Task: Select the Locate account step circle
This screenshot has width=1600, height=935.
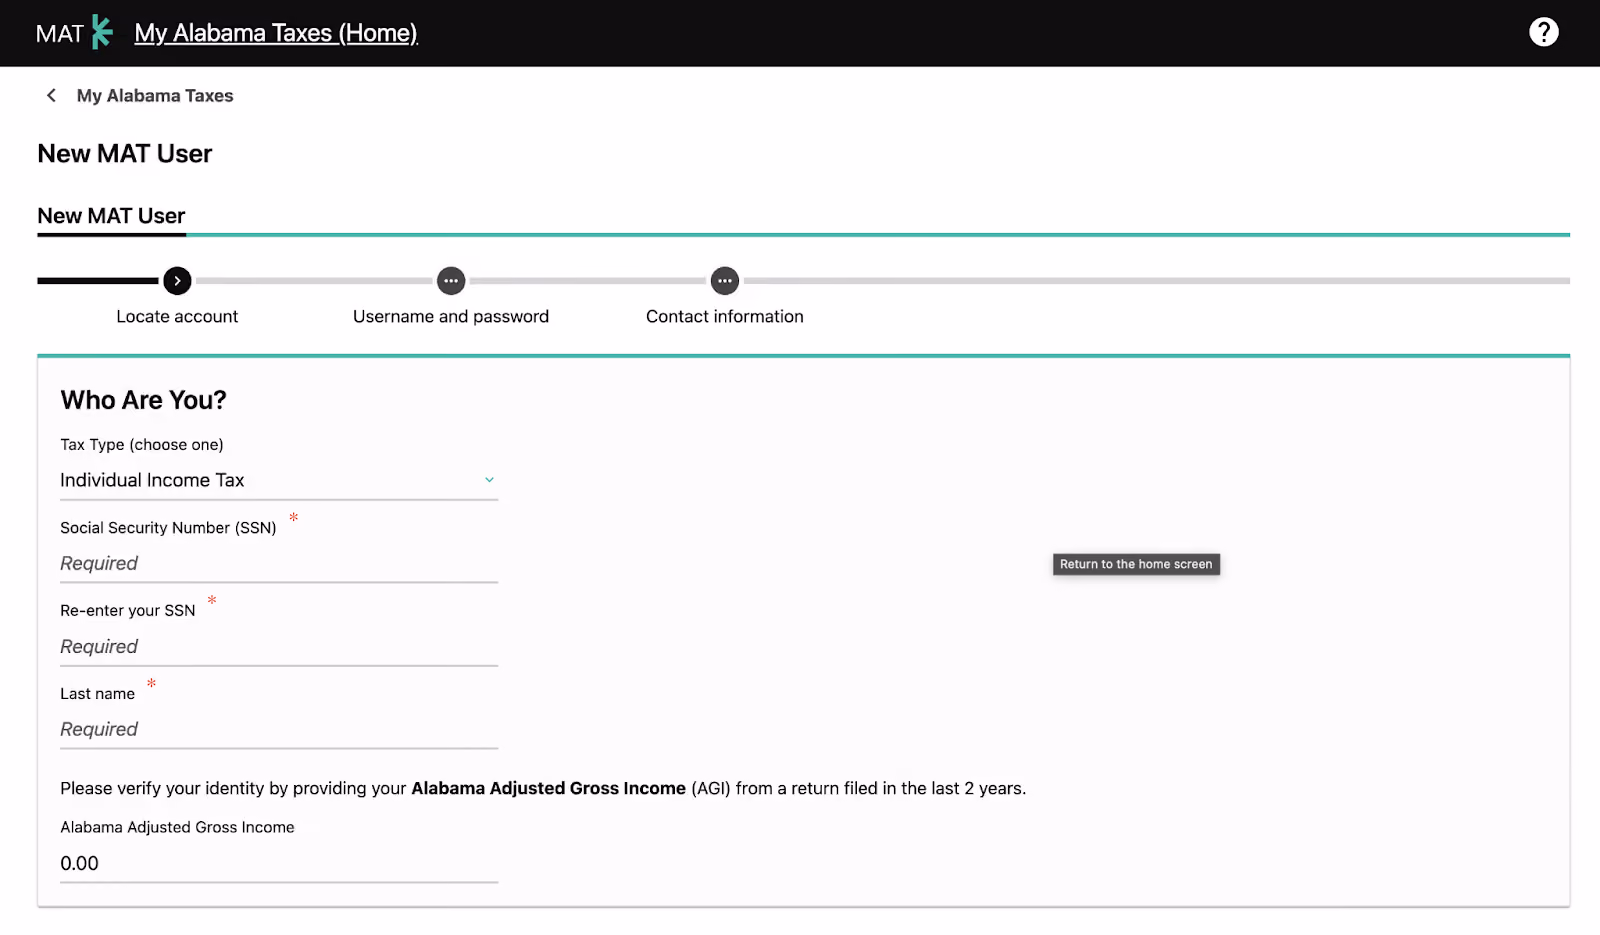Action: (177, 281)
